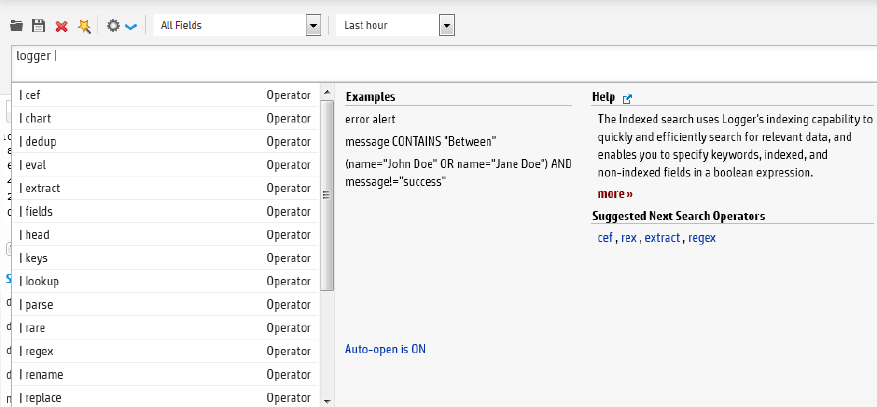Click the open folder icon in the toolbar
Screen dimensions: 877x407
click(x=17, y=25)
